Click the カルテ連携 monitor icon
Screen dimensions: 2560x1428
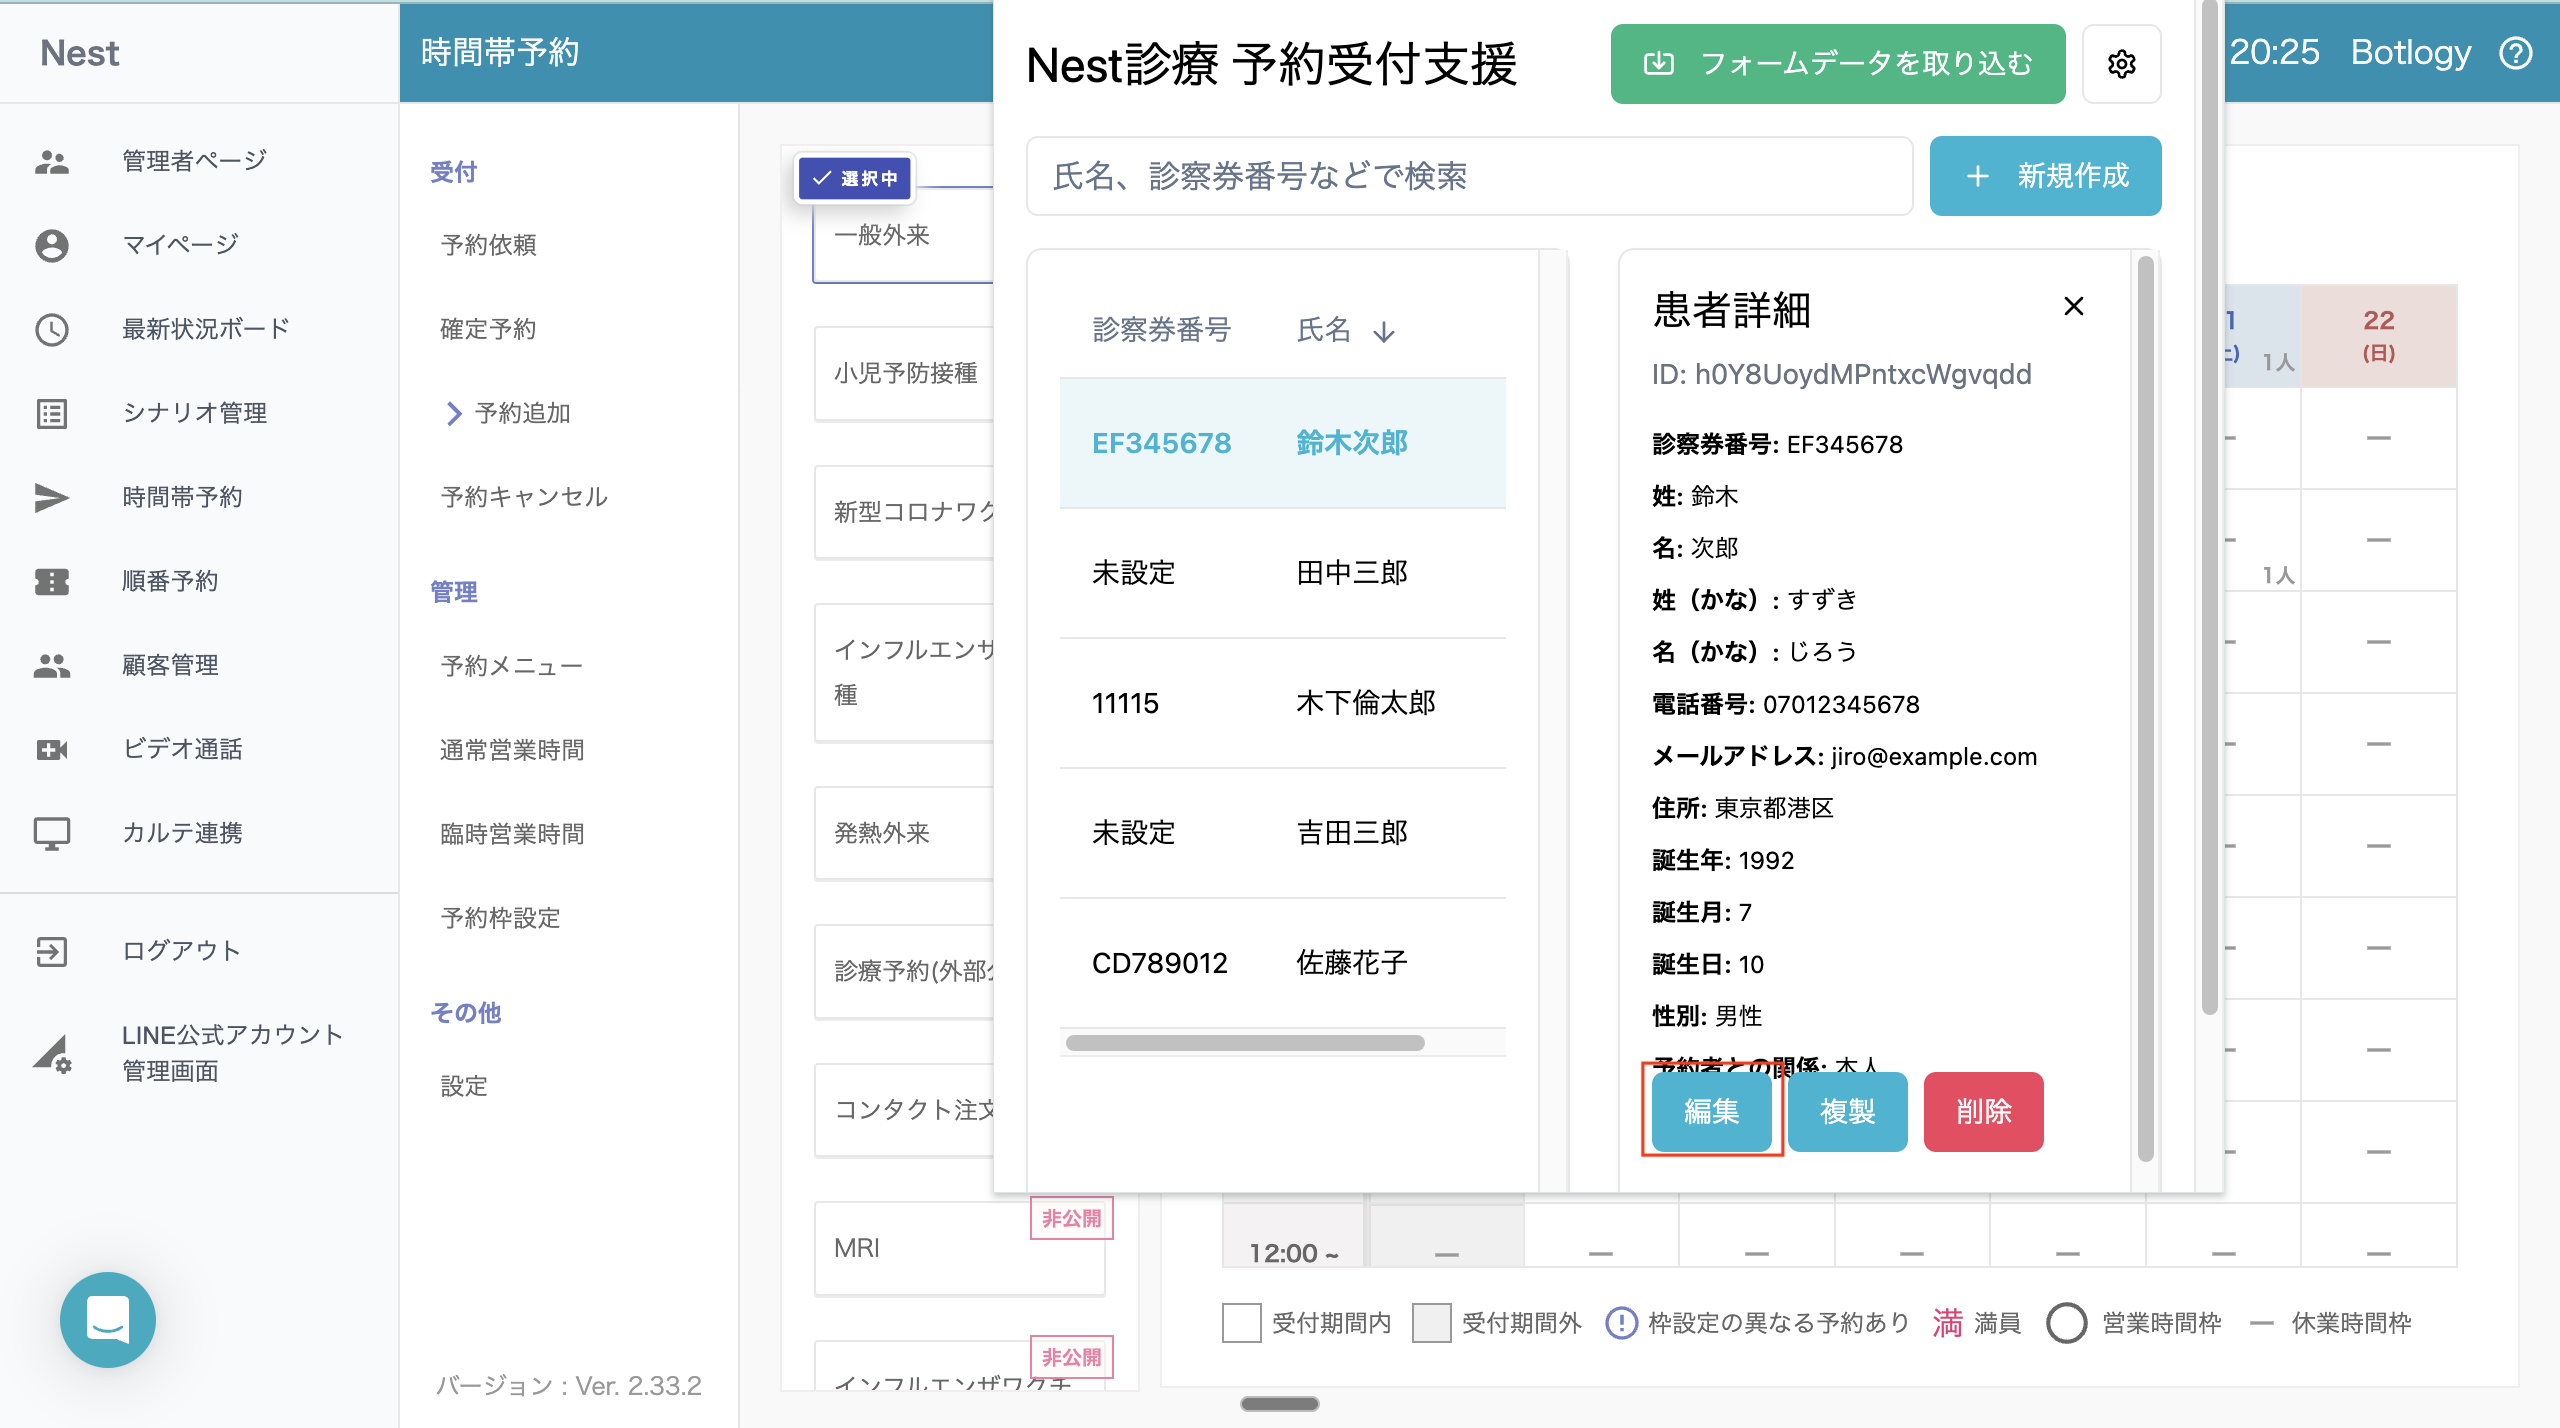(x=52, y=833)
